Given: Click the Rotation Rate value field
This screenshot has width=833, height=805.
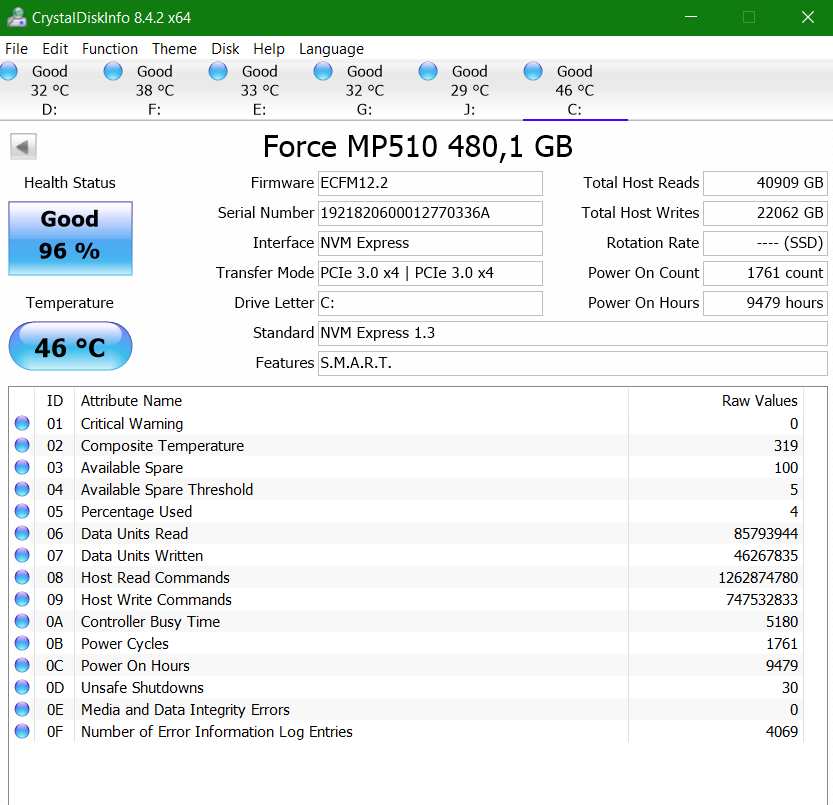Looking at the screenshot, I should click(765, 243).
